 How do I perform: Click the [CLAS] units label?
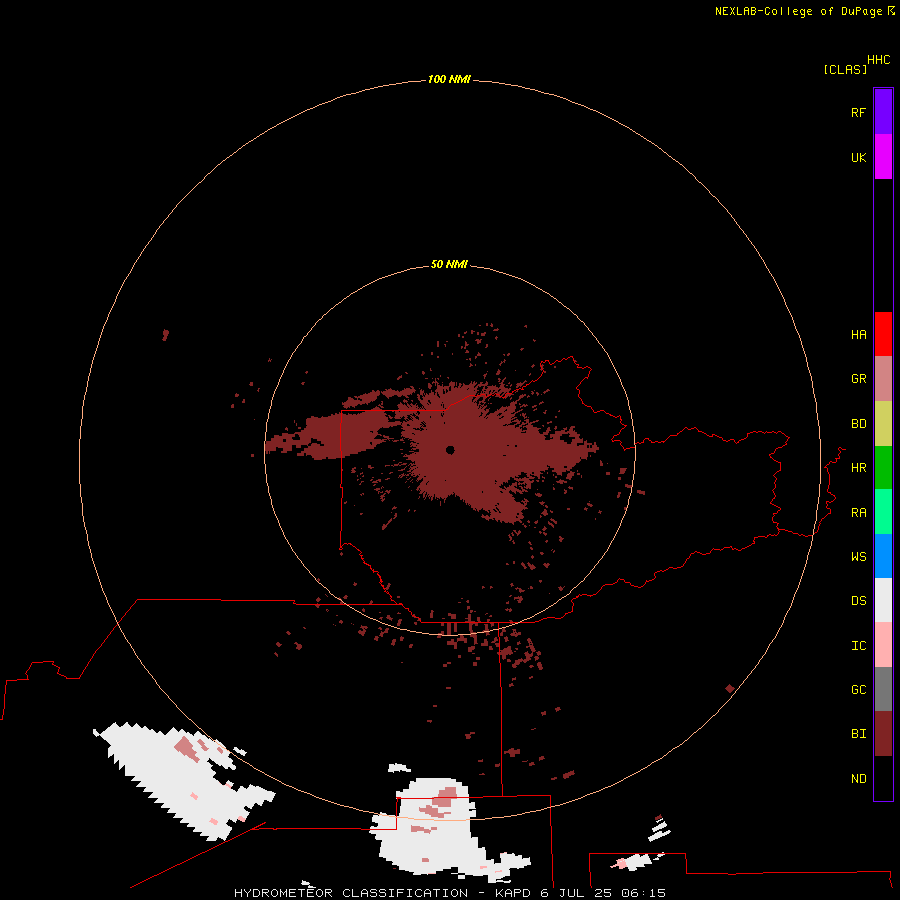click(x=845, y=69)
